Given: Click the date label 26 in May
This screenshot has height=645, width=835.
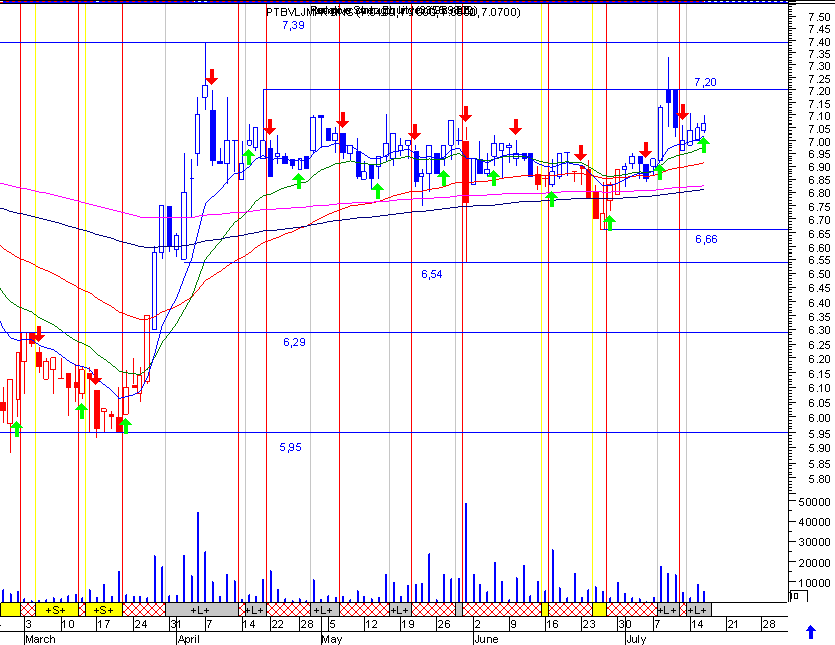Looking at the screenshot, I should 444,624.
